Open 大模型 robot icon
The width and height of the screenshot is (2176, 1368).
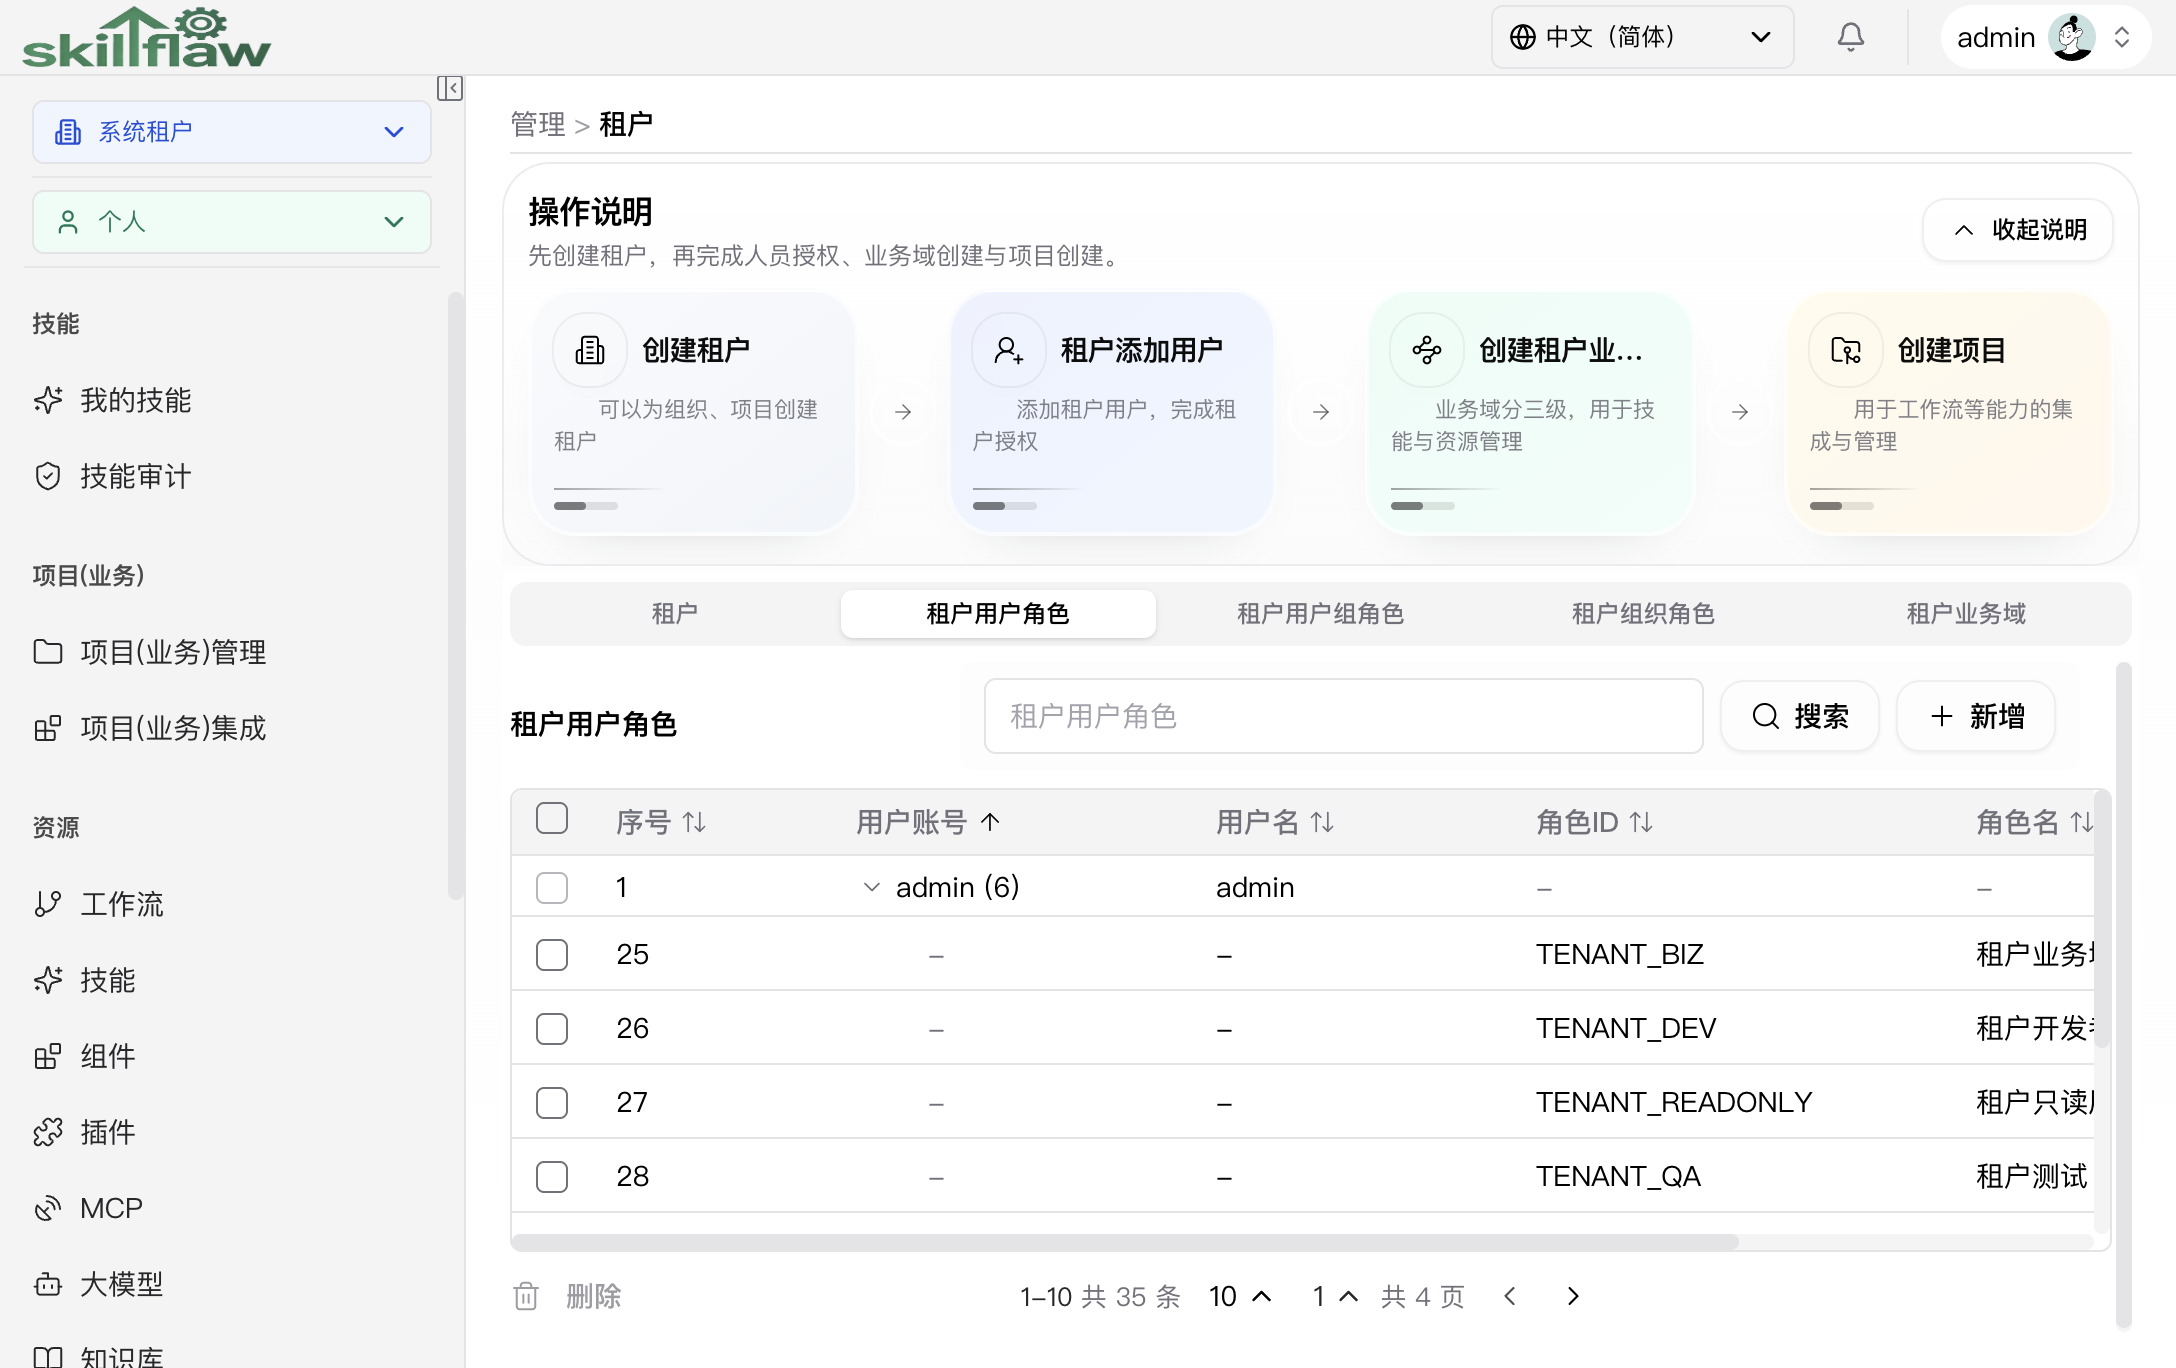[x=48, y=1284]
